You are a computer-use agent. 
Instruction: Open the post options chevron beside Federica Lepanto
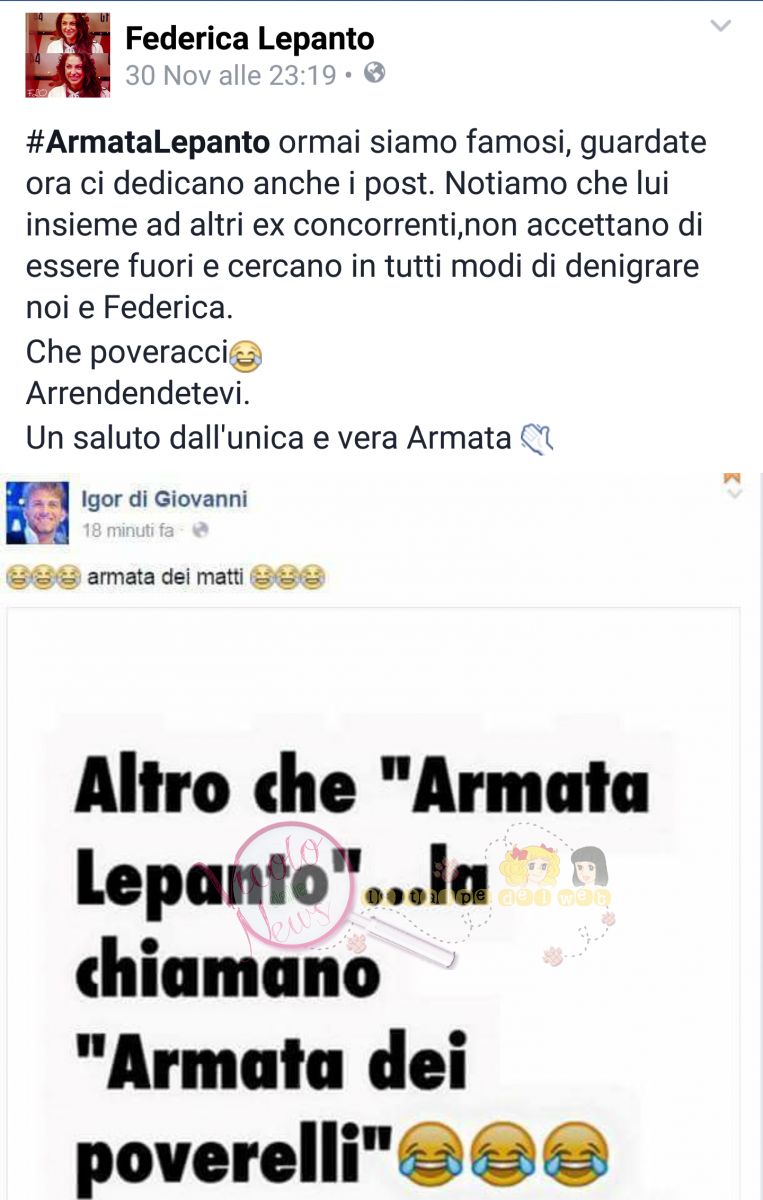click(x=720, y=28)
